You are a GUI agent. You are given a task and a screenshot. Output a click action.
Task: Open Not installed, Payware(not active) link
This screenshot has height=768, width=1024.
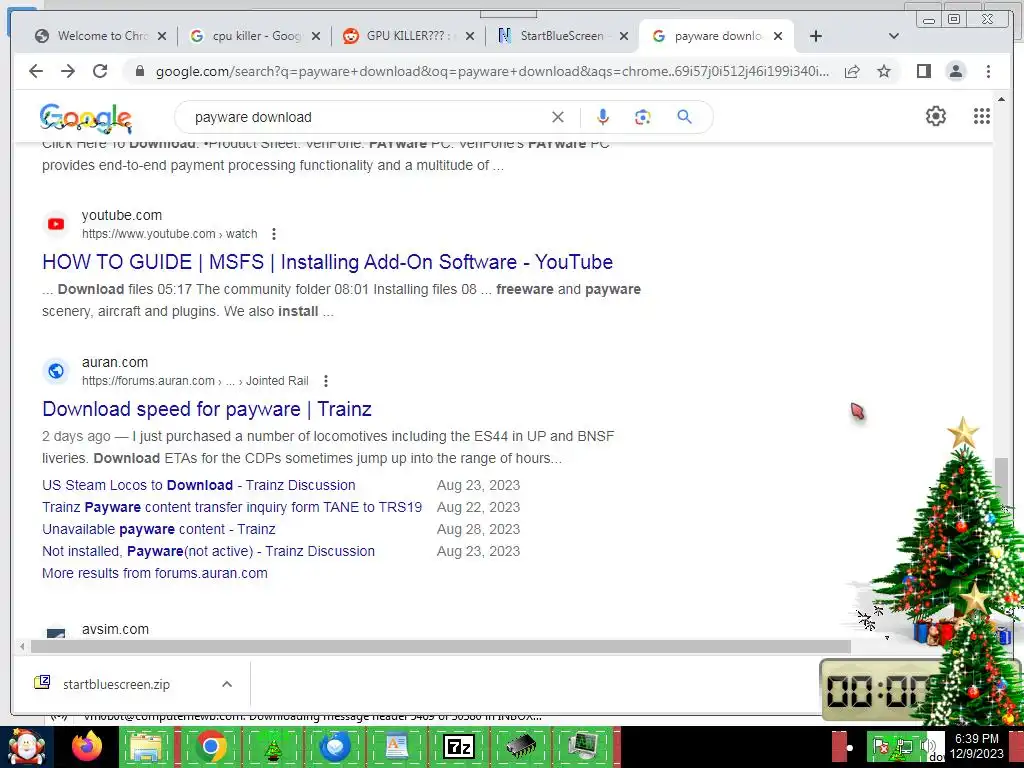coord(208,551)
